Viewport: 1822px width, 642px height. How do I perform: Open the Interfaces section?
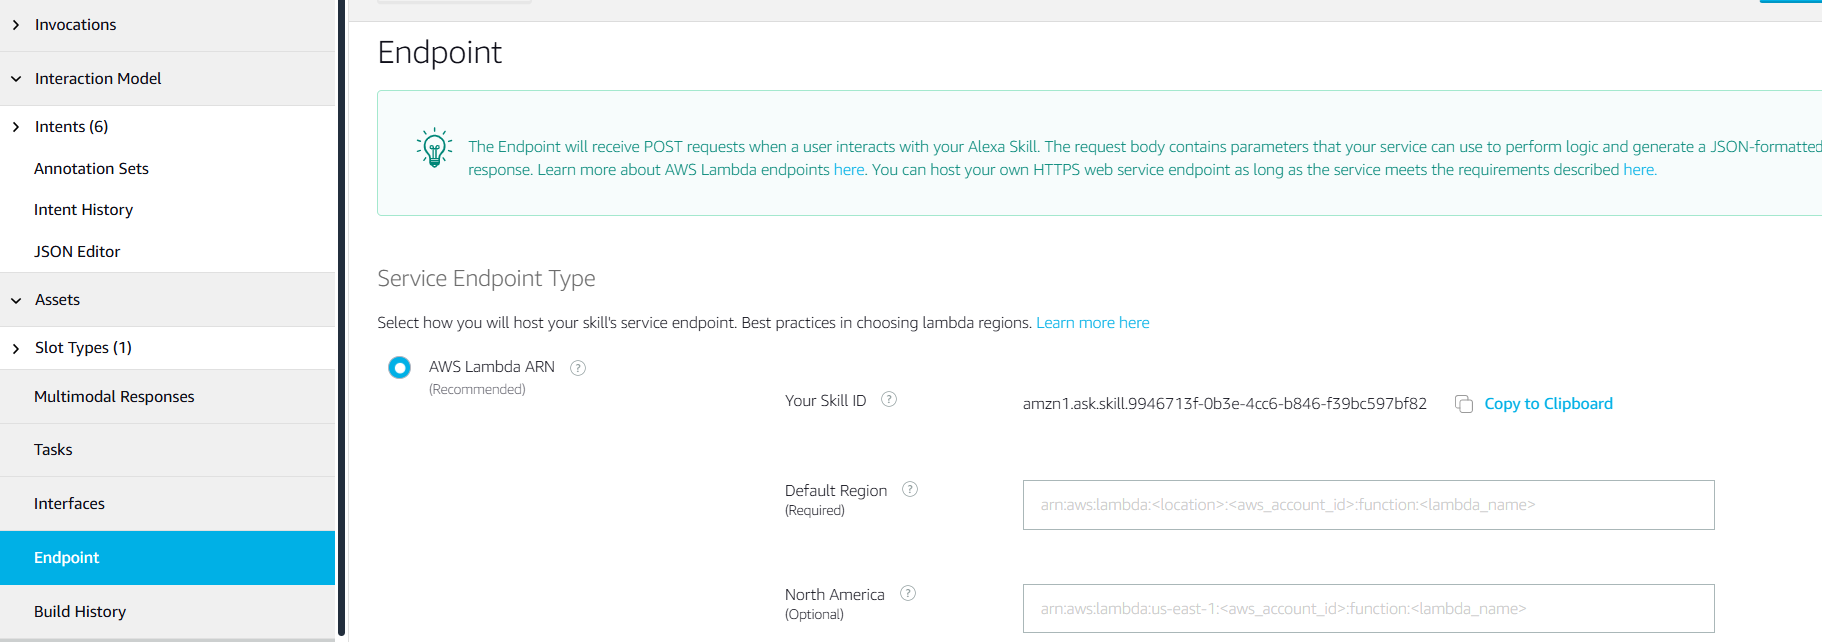click(x=69, y=504)
